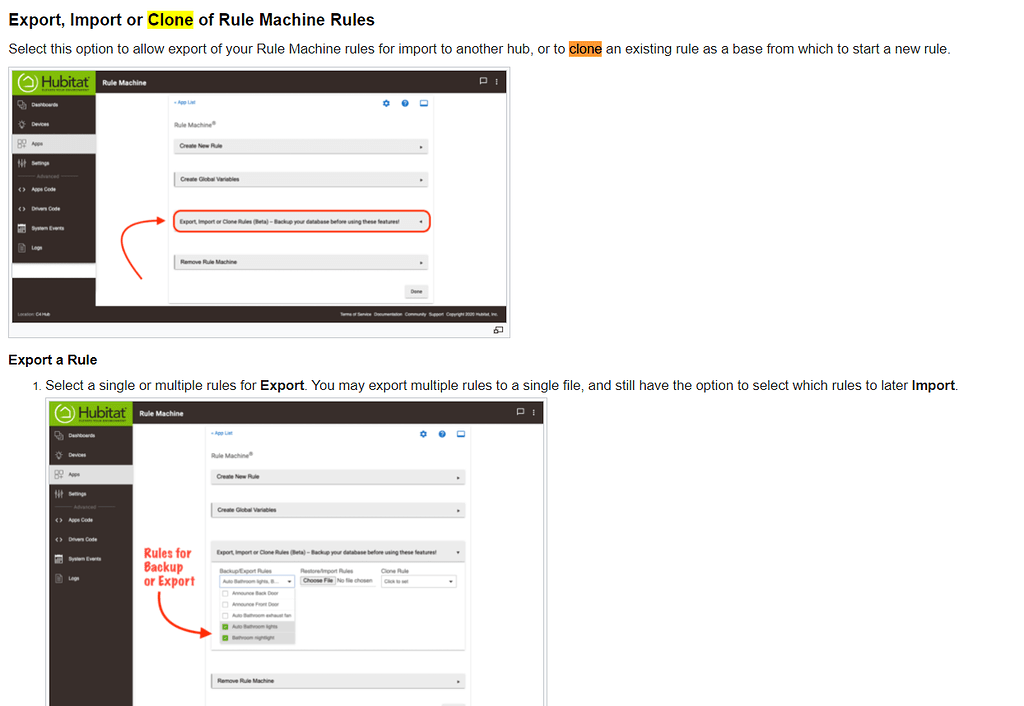Open the Apps section icon

click(59, 473)
